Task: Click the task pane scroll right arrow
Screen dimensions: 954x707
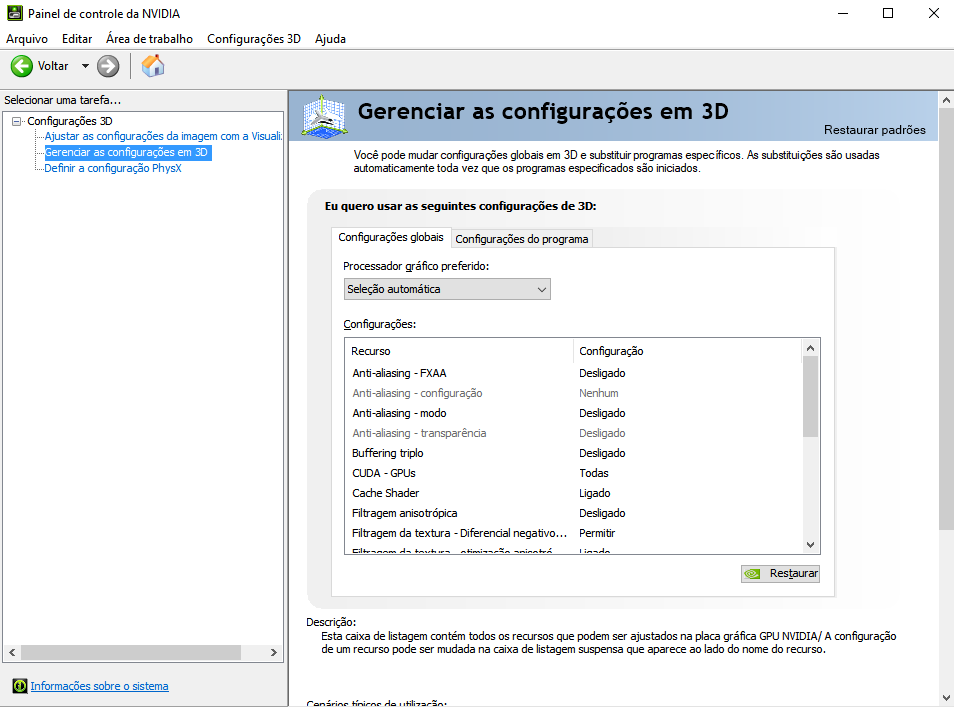Action: [x=274, y=652]
